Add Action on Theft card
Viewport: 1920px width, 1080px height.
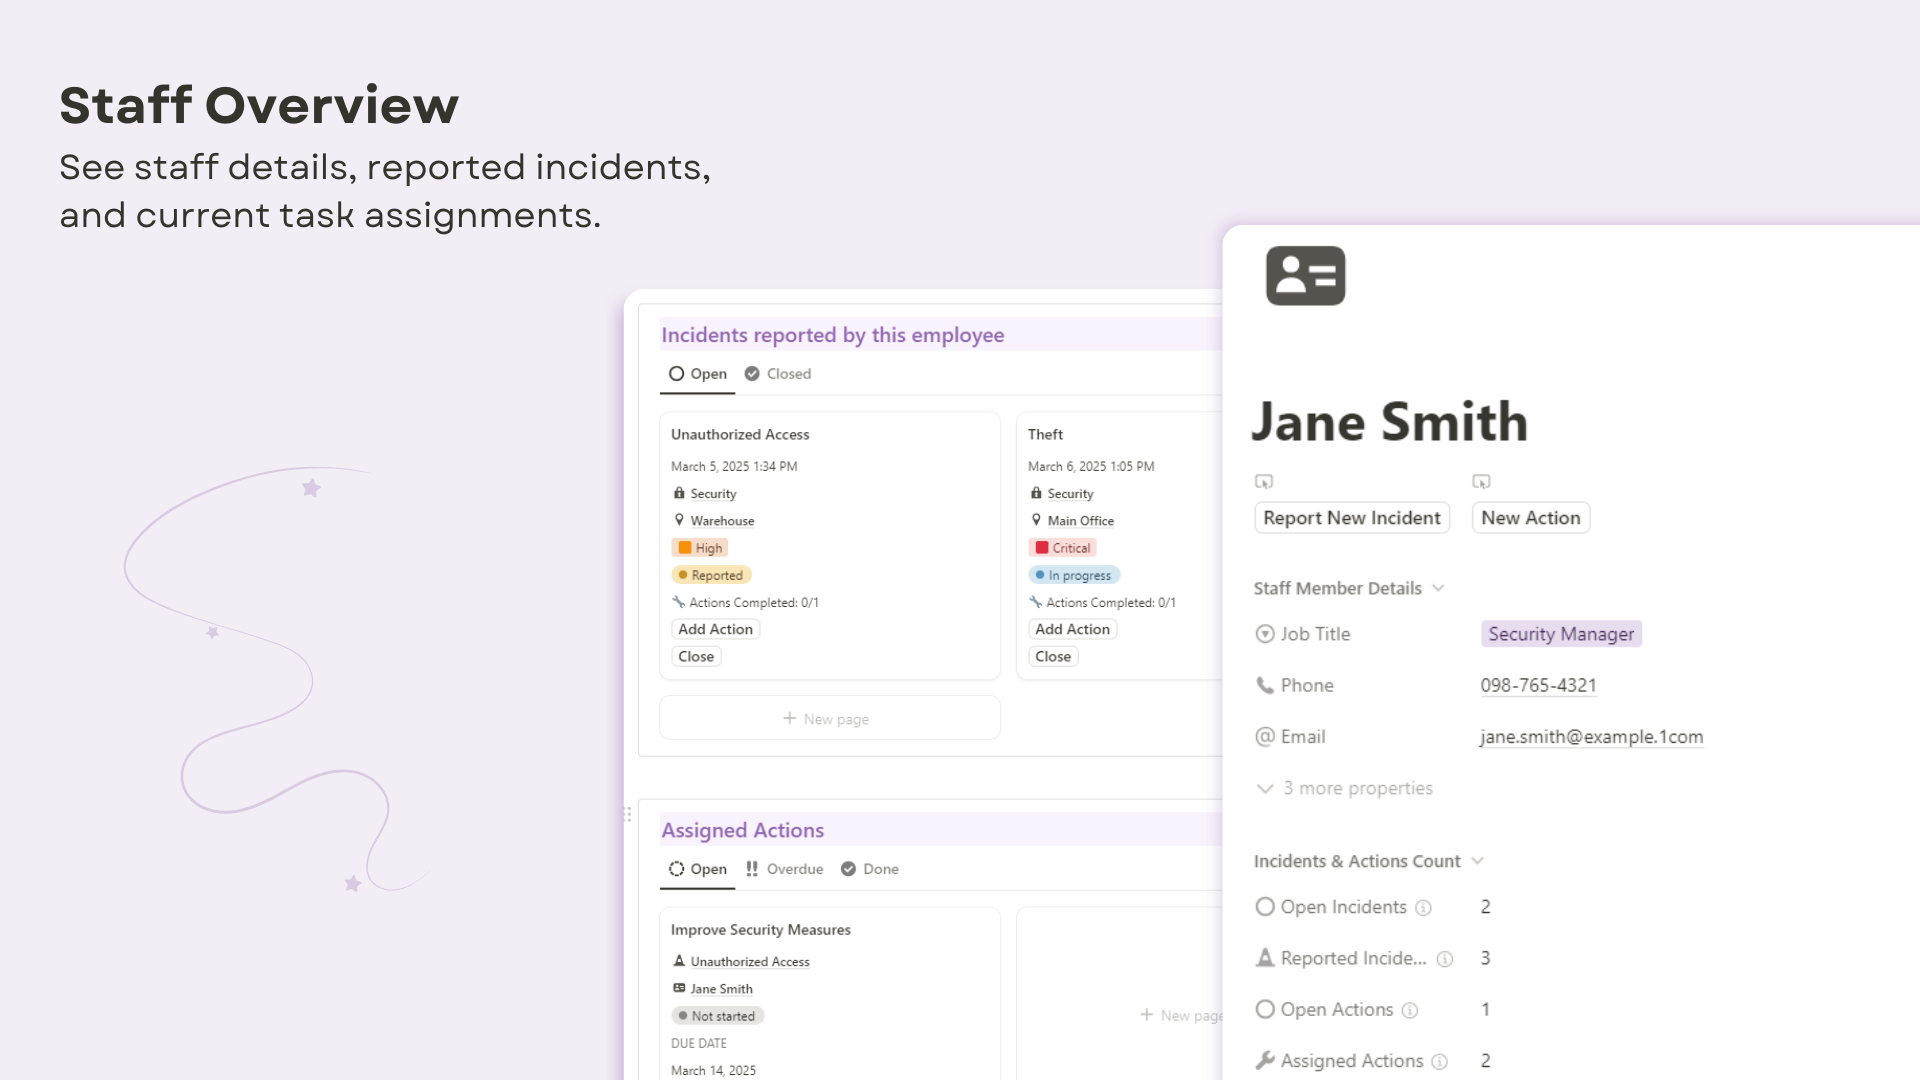point(1072,629)
